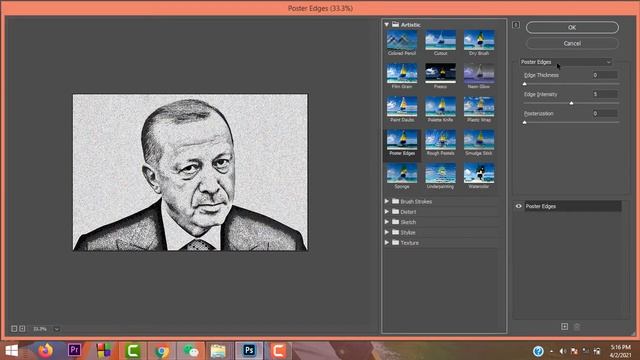The image size is (640, 360).
Task: Select the Rough Pastels filter
Action: (440, 140)
